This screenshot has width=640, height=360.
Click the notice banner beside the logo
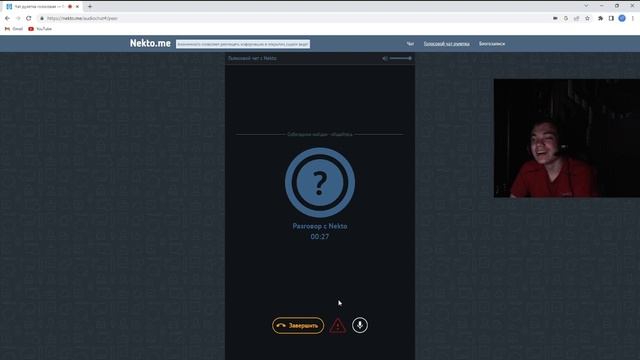point(243,44)
